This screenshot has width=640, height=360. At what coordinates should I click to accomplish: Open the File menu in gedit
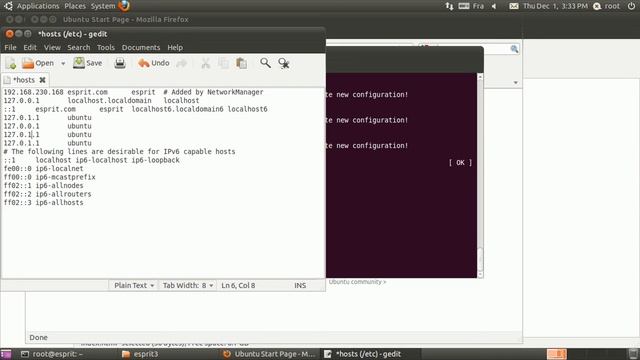pos(10,47)
